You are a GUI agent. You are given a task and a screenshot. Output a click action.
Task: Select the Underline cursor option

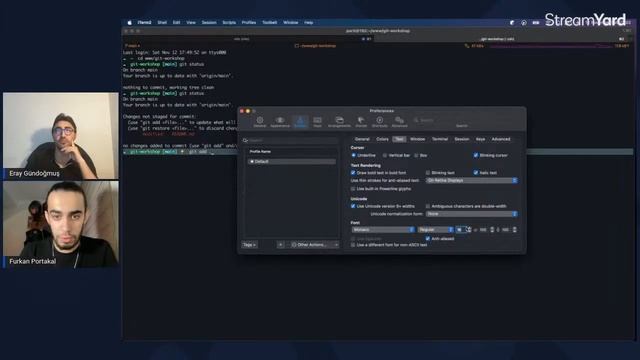pyautogui.click(x=353, y=156)
